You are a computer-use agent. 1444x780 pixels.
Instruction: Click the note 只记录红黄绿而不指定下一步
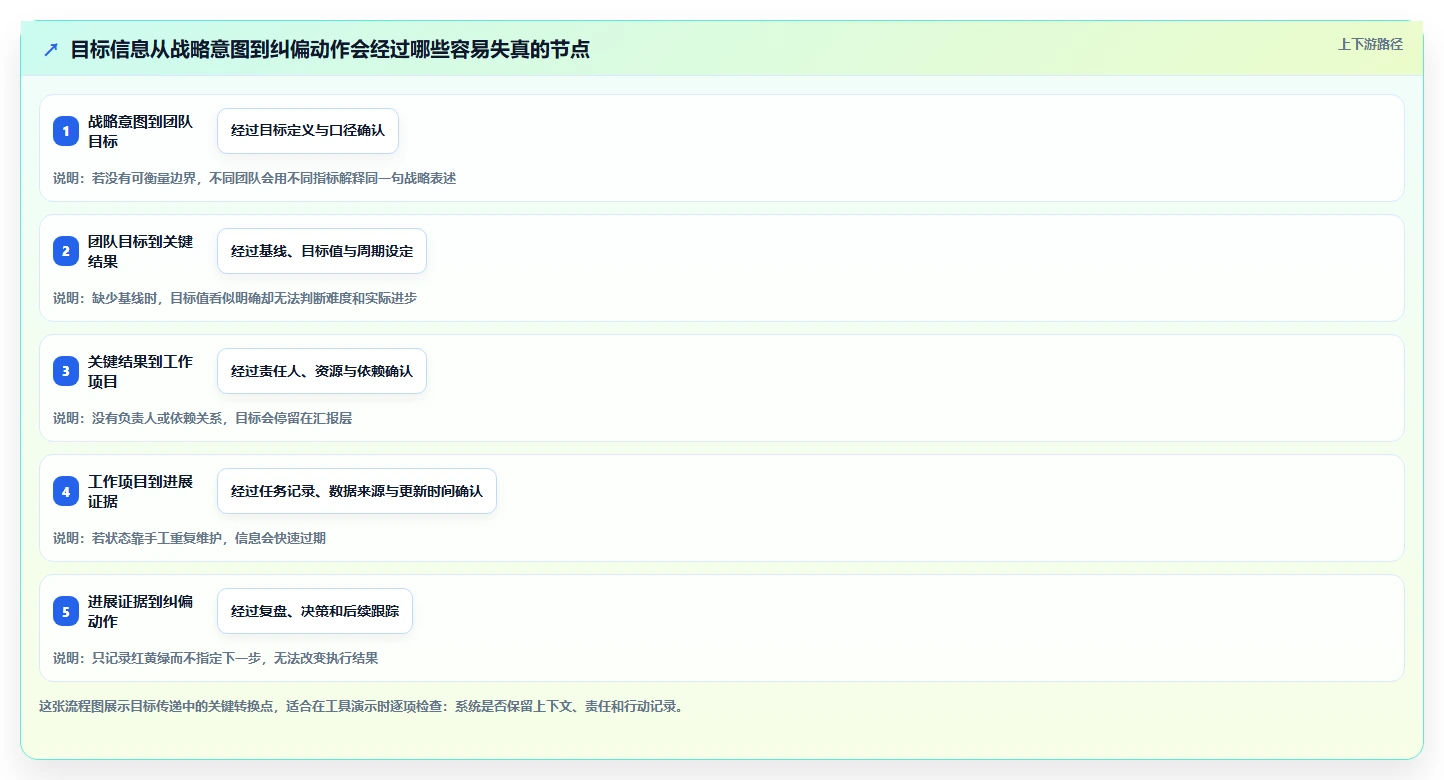click(x=216, y=658)
